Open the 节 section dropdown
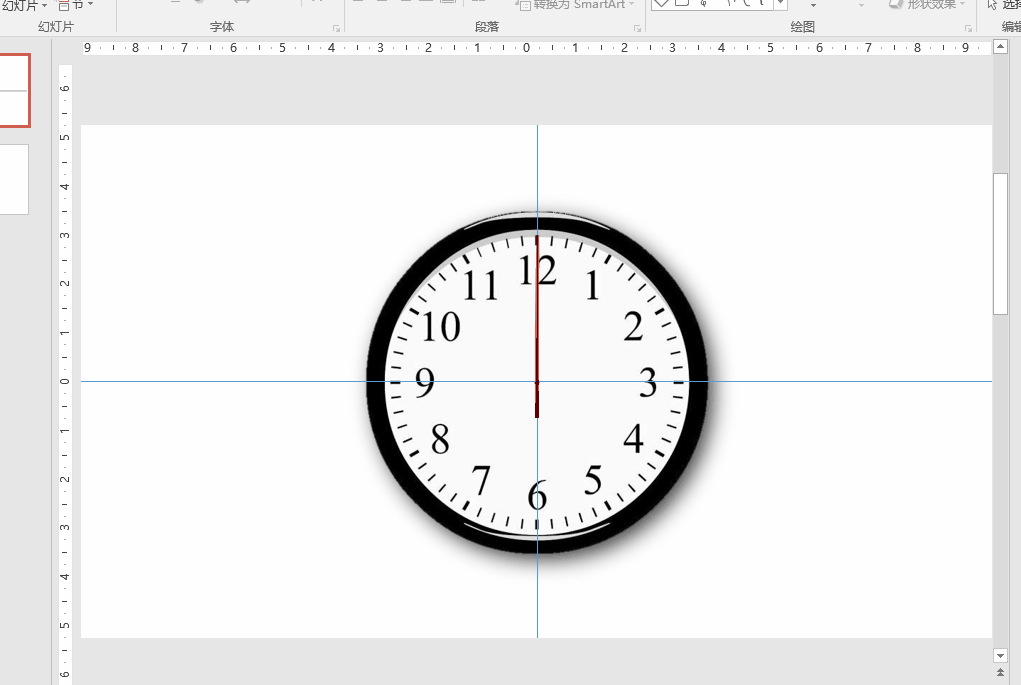1021x685 pixels. (x=75, y=5)
